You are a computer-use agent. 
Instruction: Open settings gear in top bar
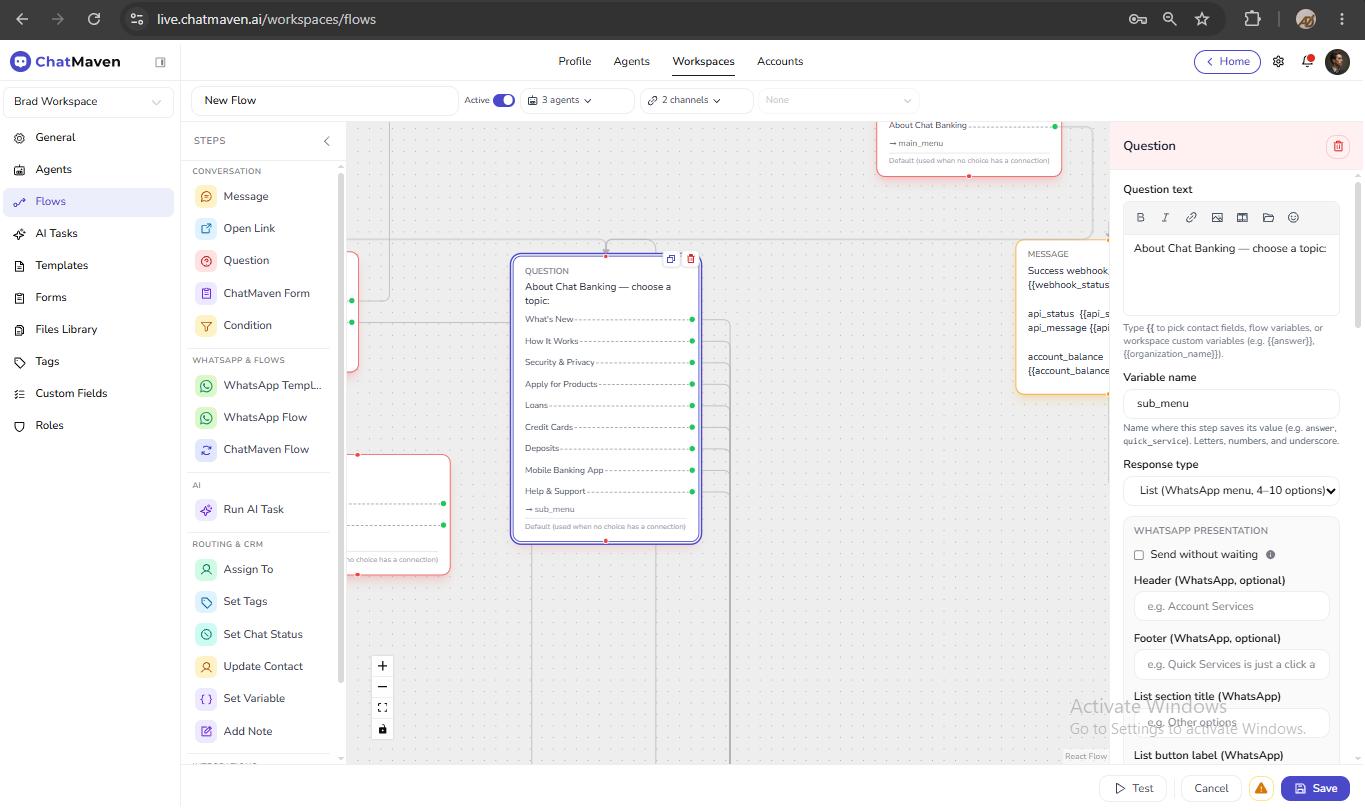(1278, 62)
